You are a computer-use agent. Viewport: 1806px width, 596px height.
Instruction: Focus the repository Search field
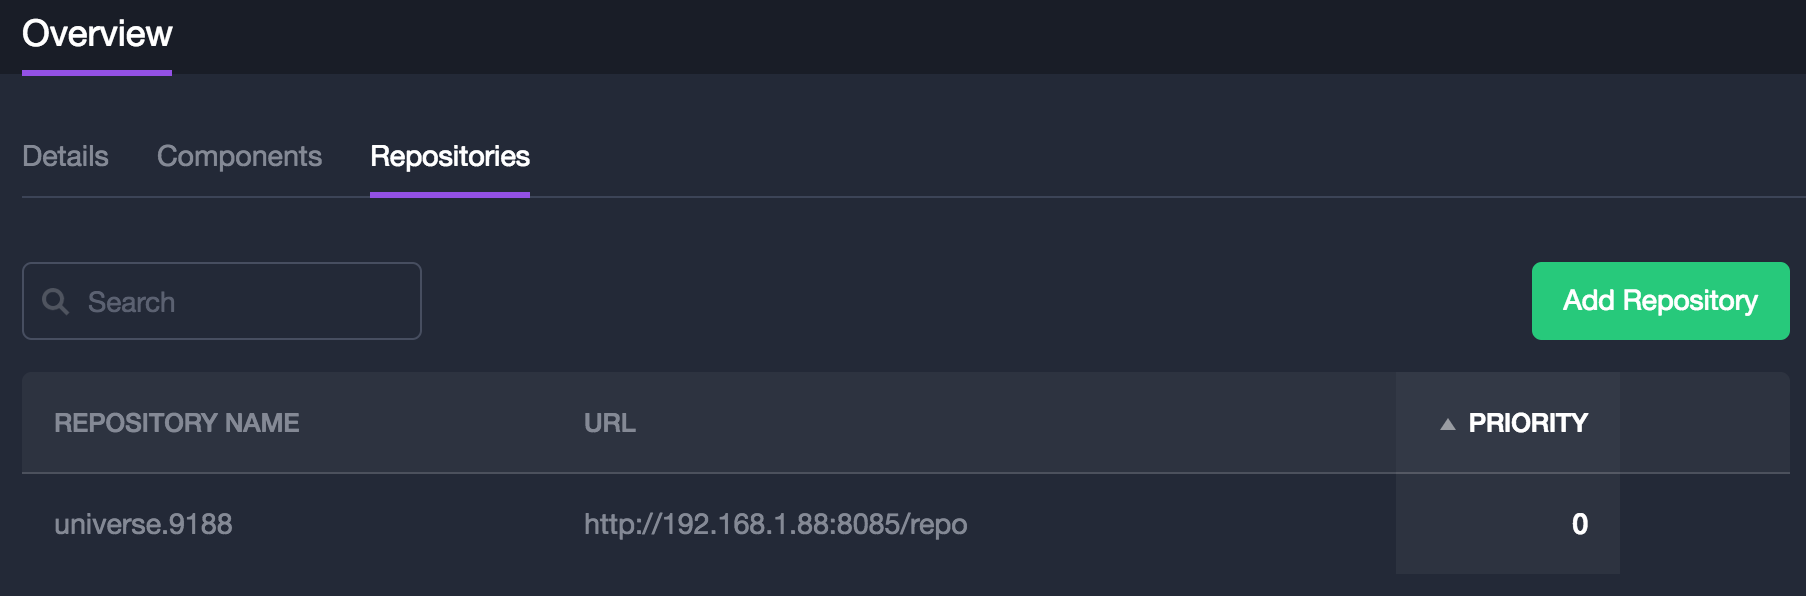pyautogui.click(x=240, y=301)
